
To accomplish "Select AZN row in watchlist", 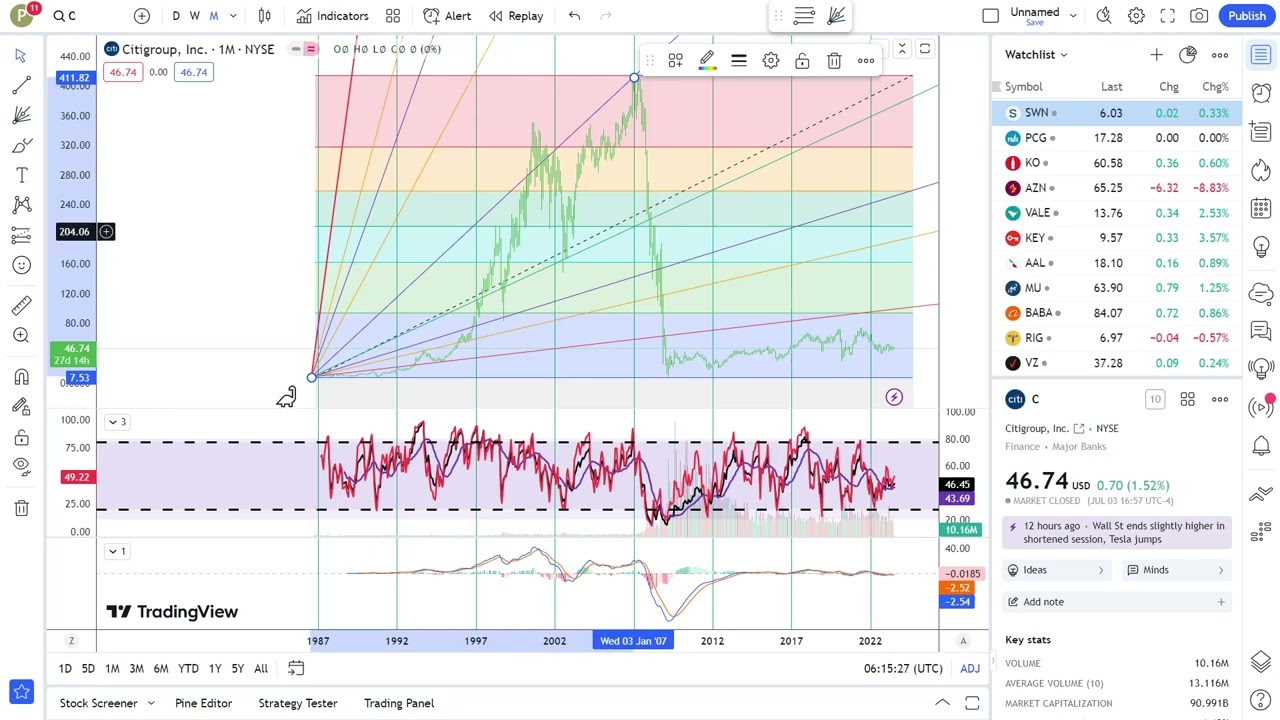I will [1117, 188].
